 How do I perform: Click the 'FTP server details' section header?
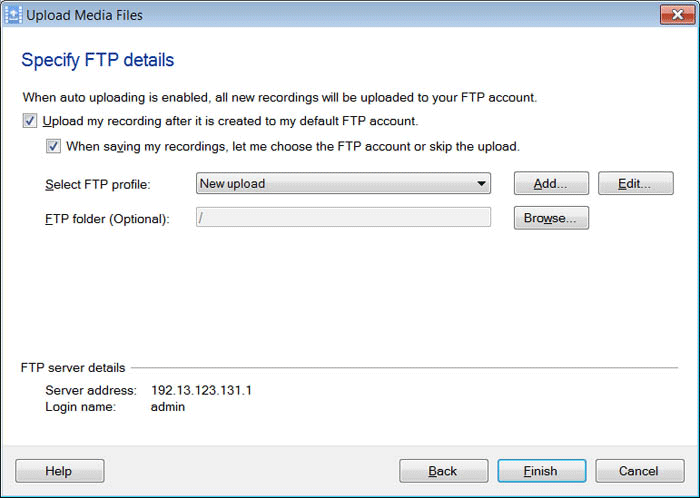pyautogui.click(x=73, y=368)
